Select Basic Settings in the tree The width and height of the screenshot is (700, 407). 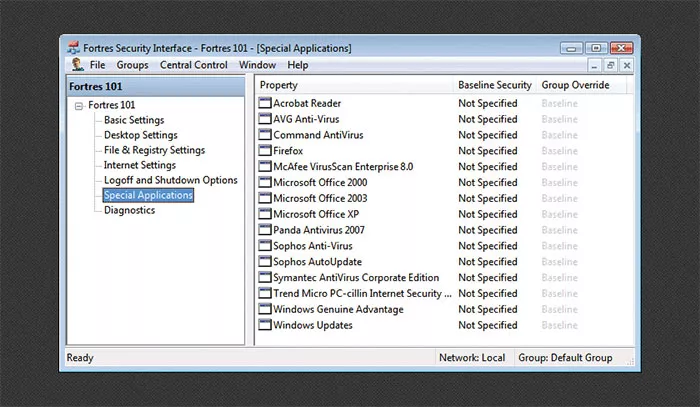tap(134, 120)
